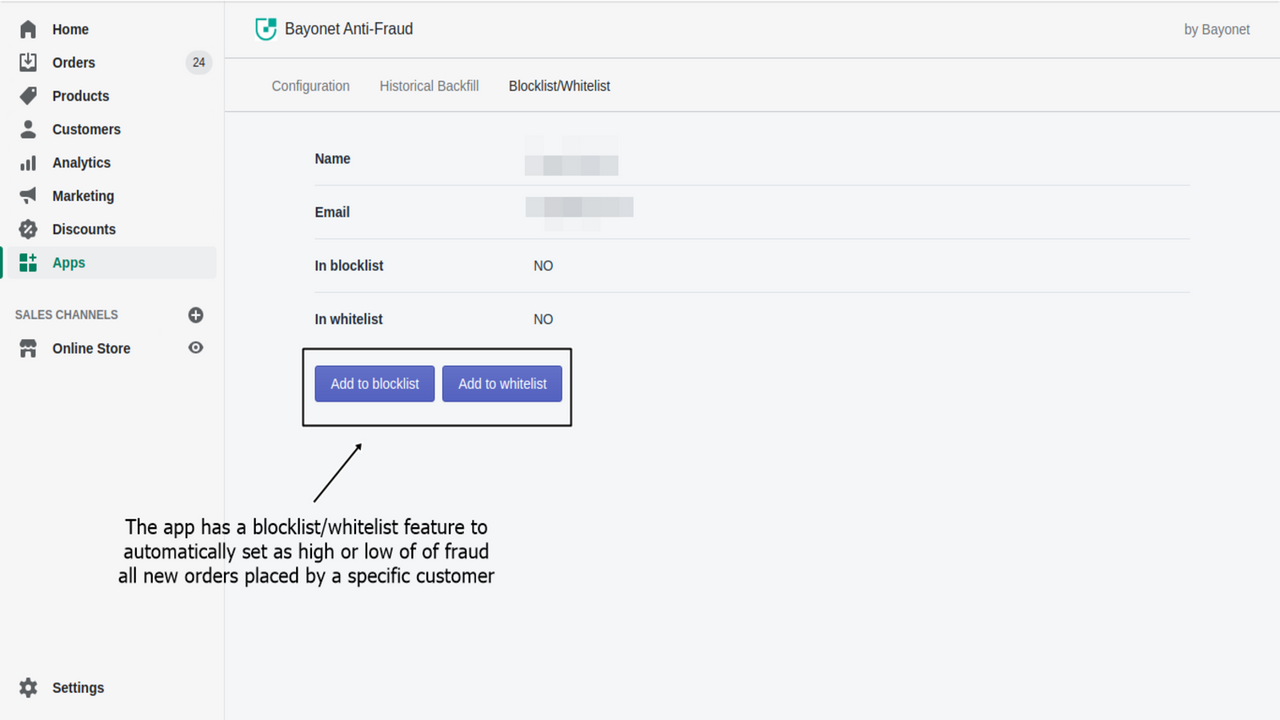Click the Orders count badge showing 24
This screenshot has height=720, width=1280.
coord(198,62)
